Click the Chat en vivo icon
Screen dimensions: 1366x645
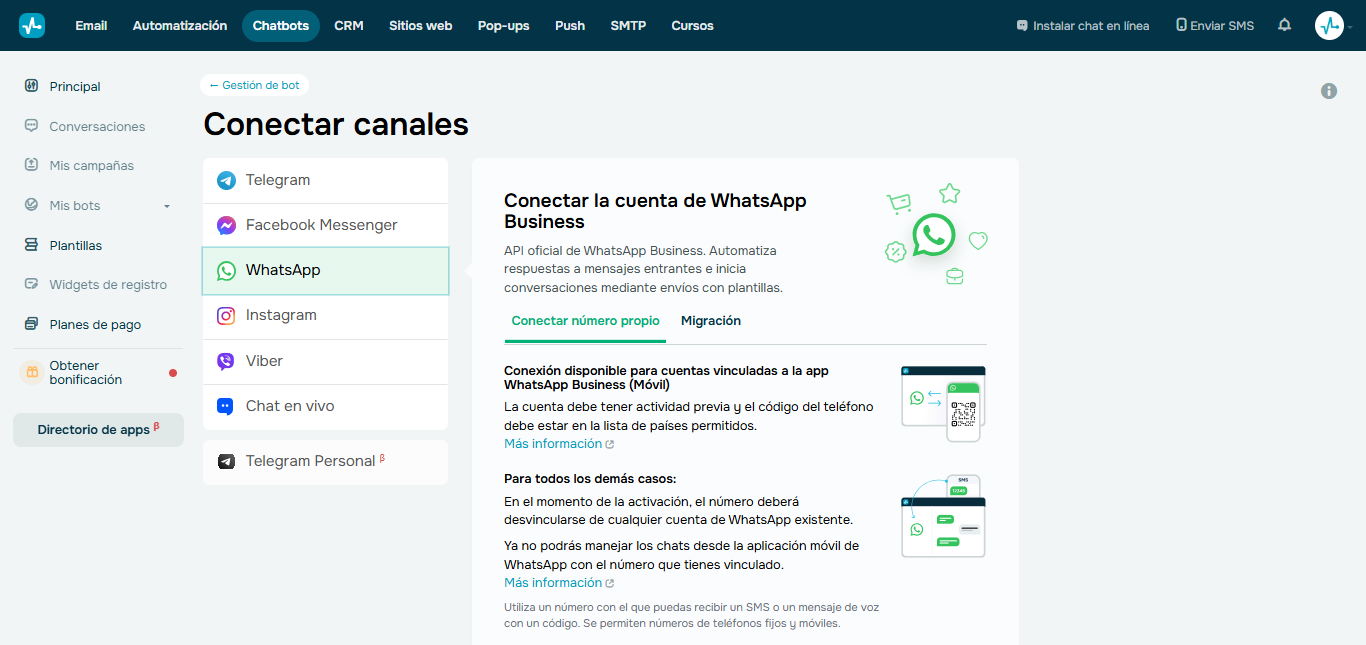tap(226, 406)
